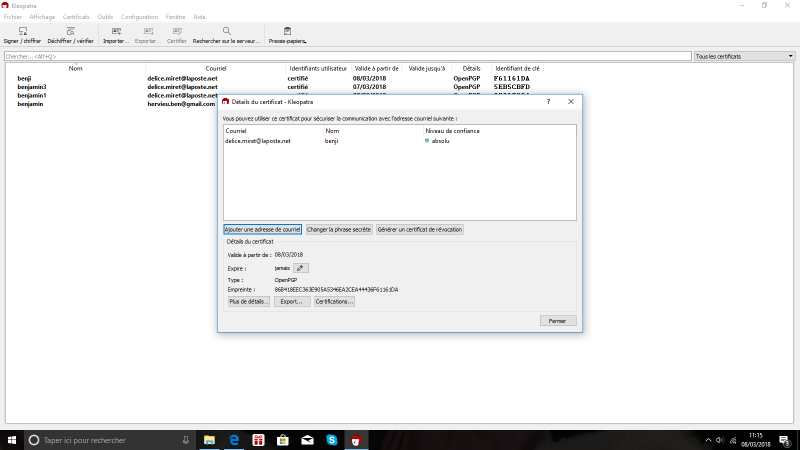Click the help question mark in dialog title
The width and height of the screenshot is (800, 450).
tap(547, 101)
